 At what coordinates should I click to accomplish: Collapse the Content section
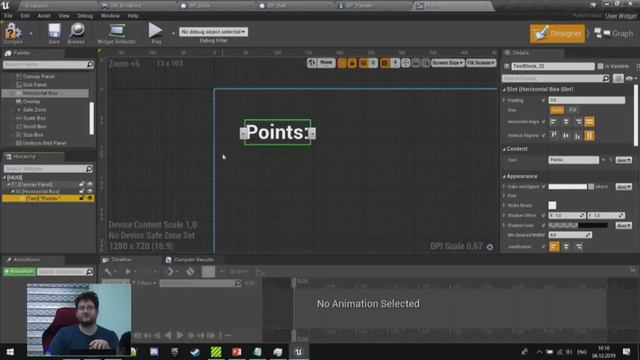pos(504,149)
